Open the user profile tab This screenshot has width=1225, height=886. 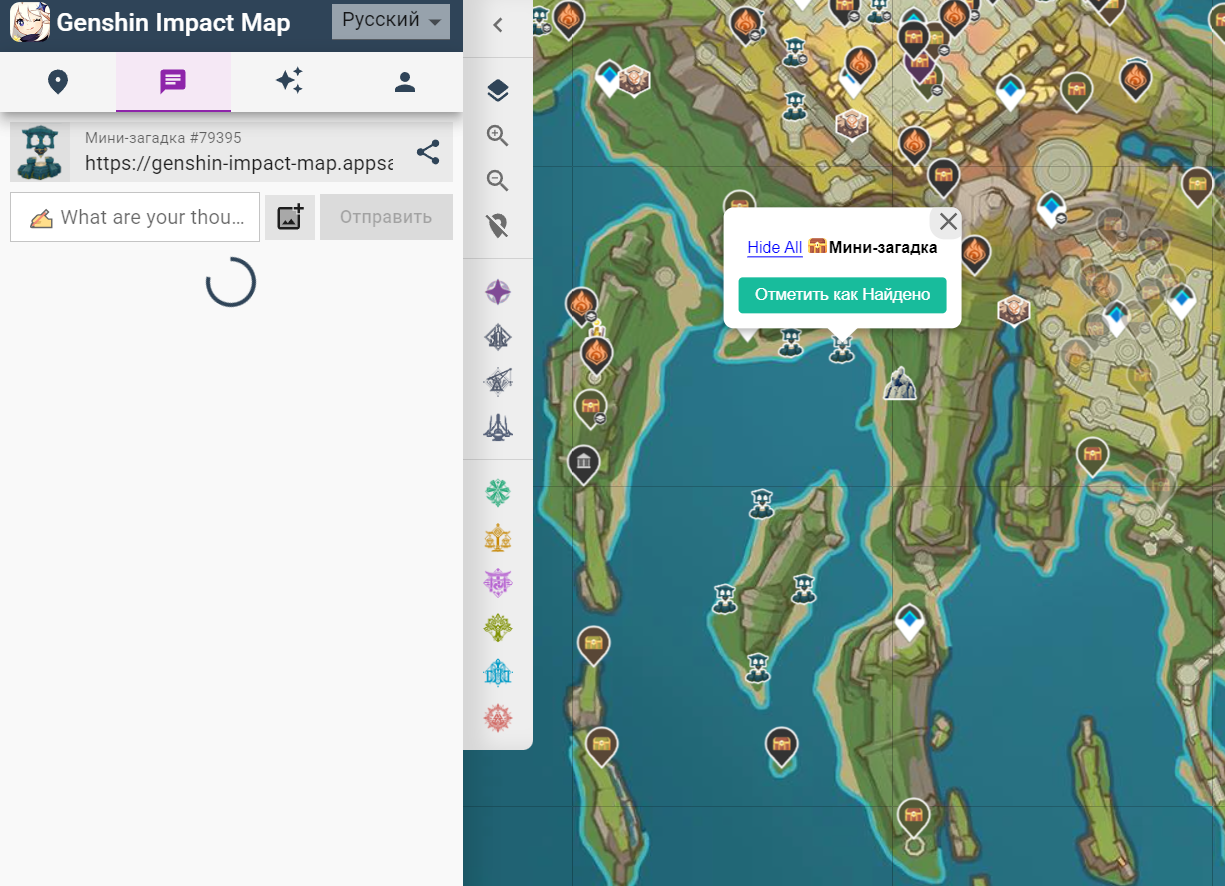pyautogui.click(x=405, y=82)
